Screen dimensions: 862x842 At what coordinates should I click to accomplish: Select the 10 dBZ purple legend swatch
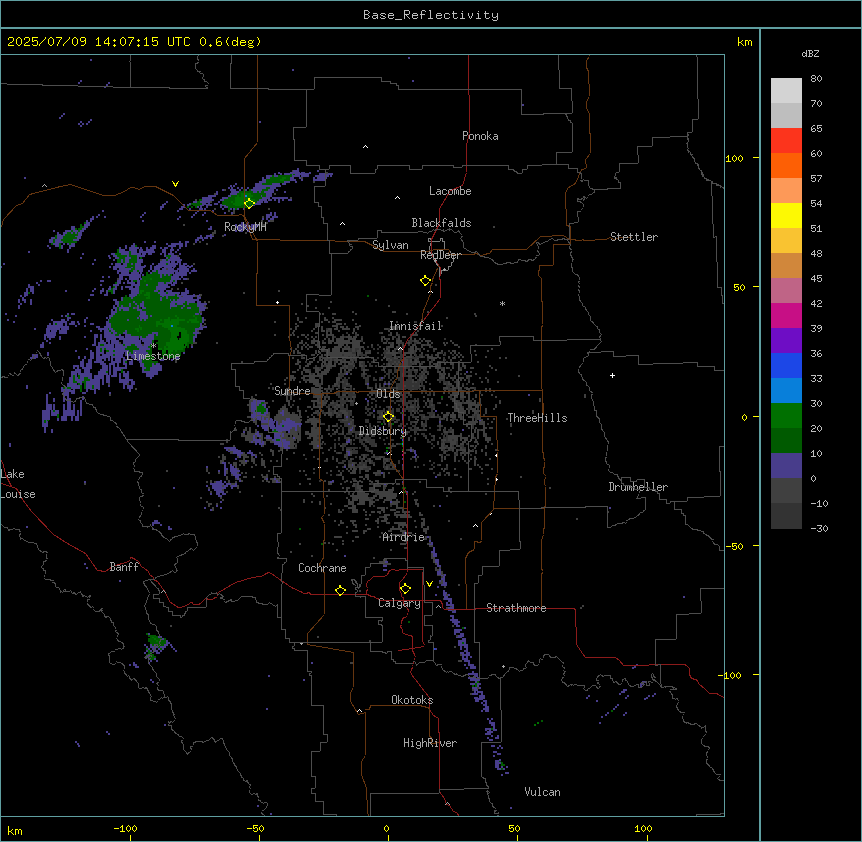coord(786,466)
